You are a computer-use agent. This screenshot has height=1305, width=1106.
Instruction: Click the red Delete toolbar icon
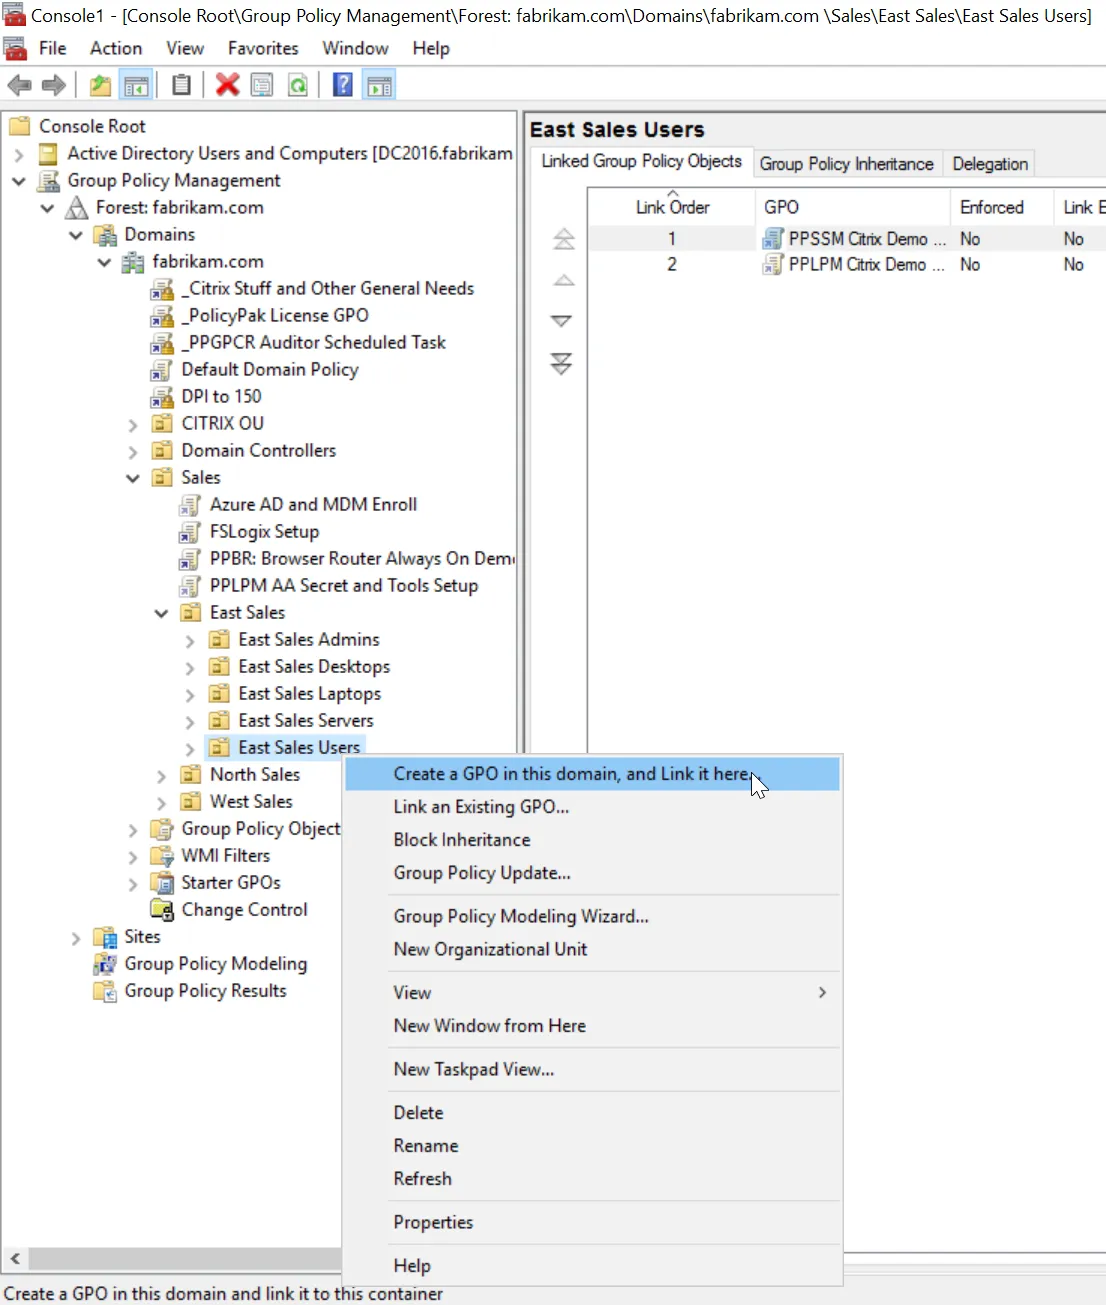(x=228, y=85)
